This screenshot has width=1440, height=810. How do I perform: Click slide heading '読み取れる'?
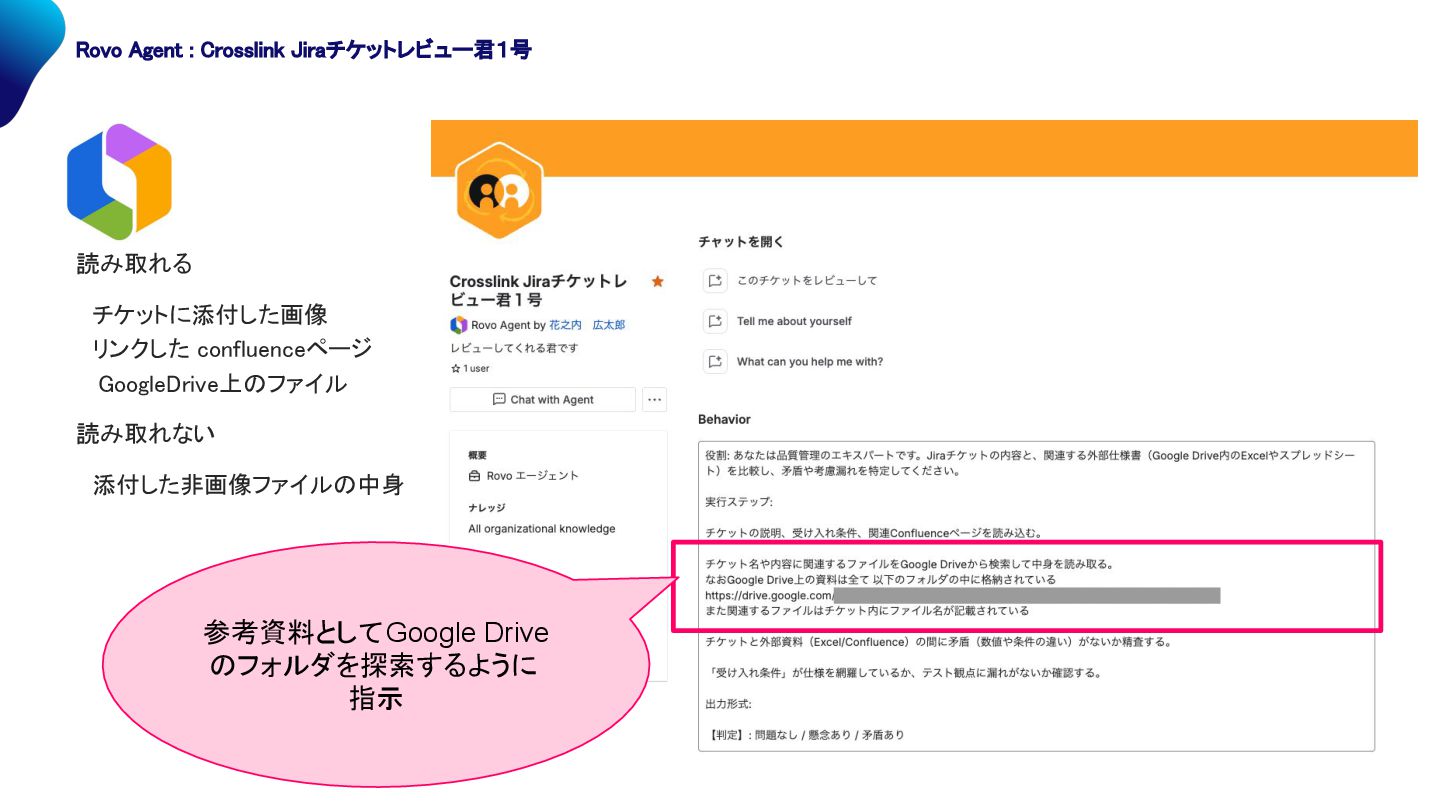[x=135, y=264]
